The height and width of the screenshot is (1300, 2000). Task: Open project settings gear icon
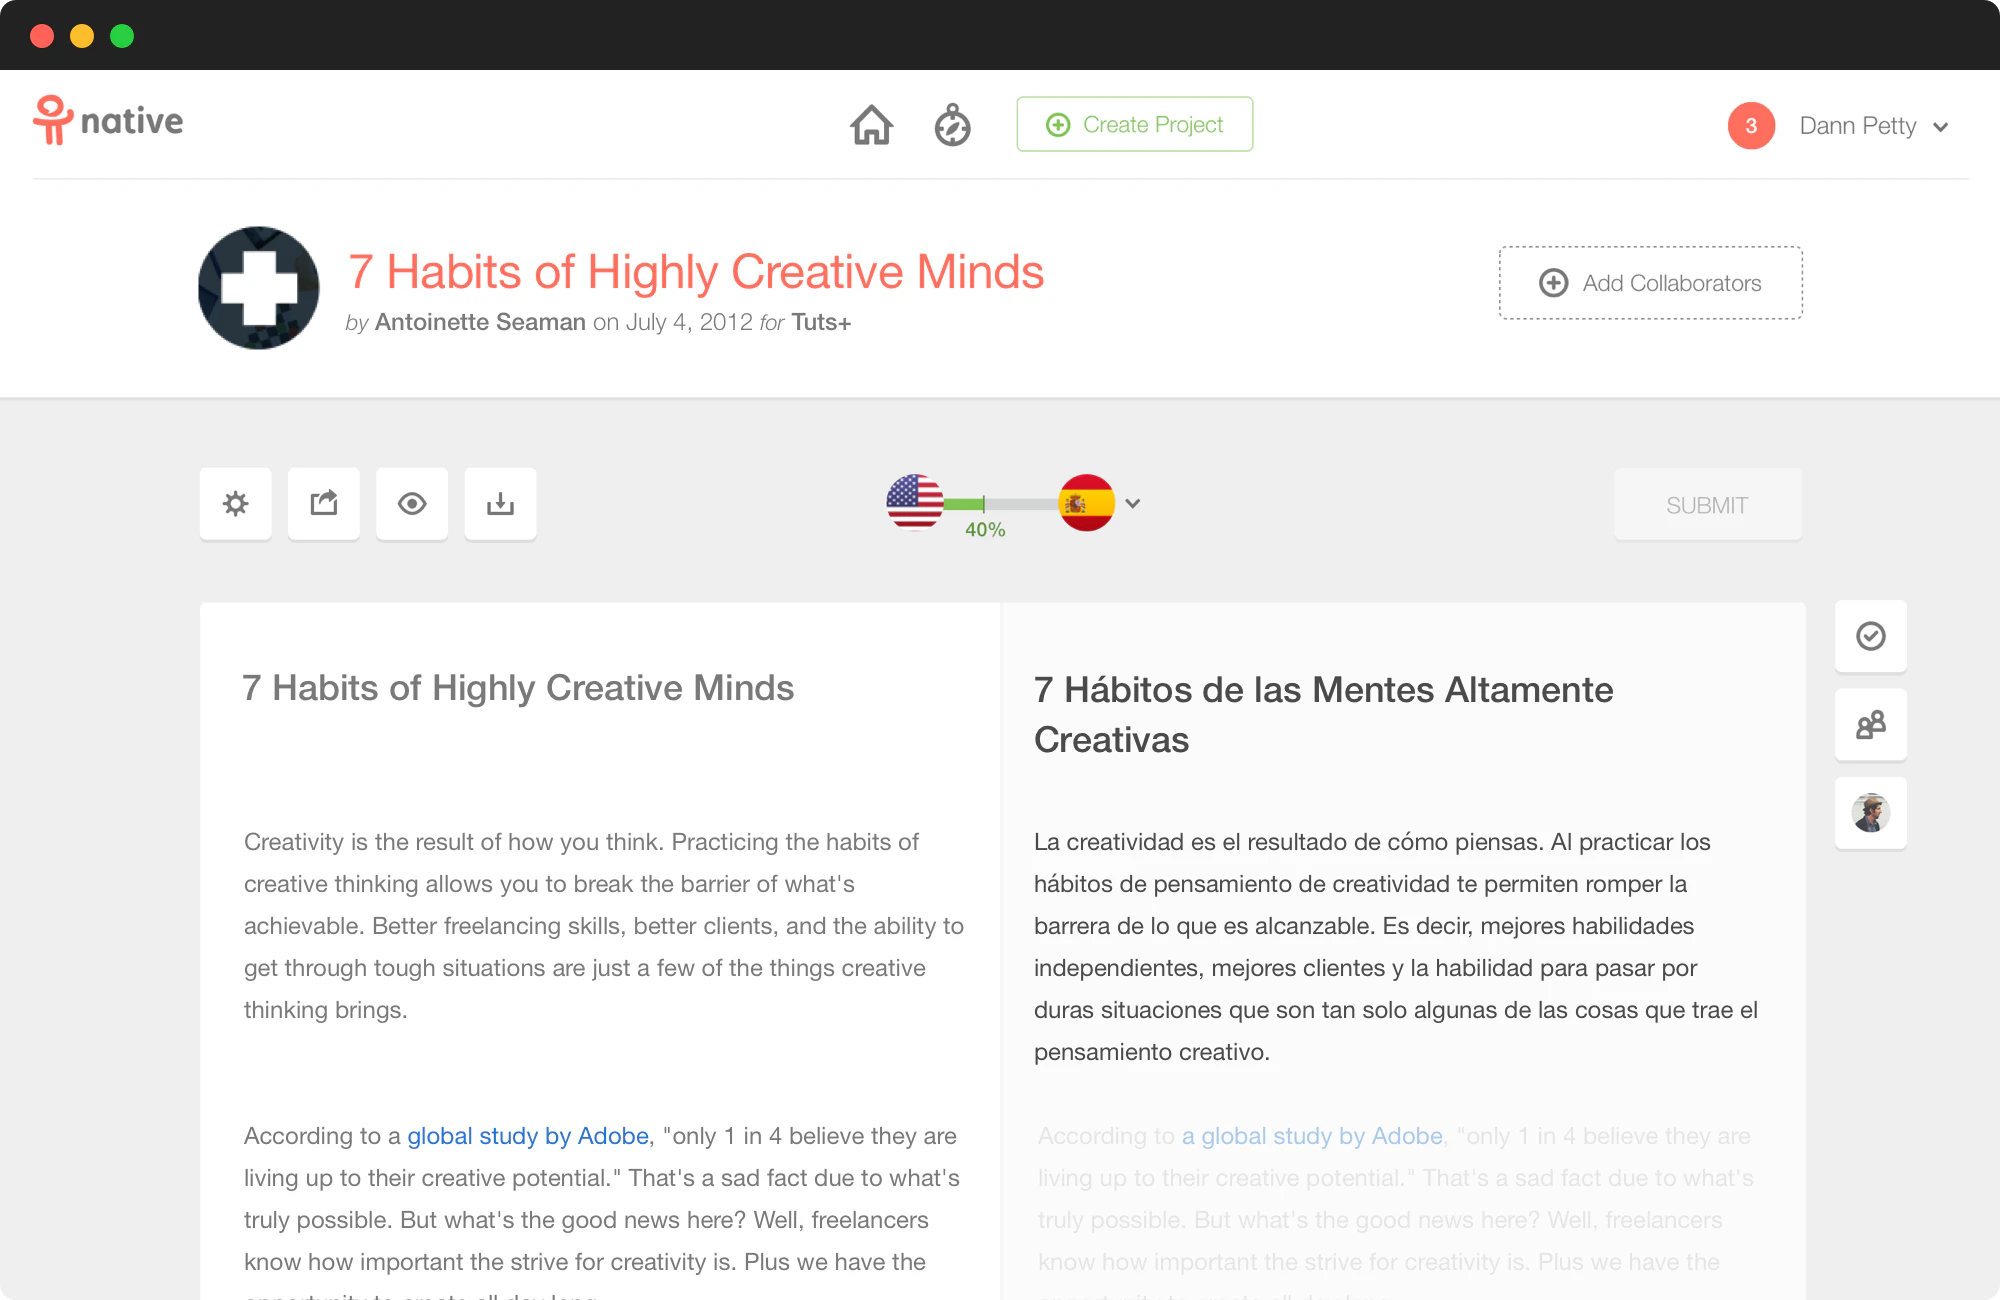tap(235, 504)
